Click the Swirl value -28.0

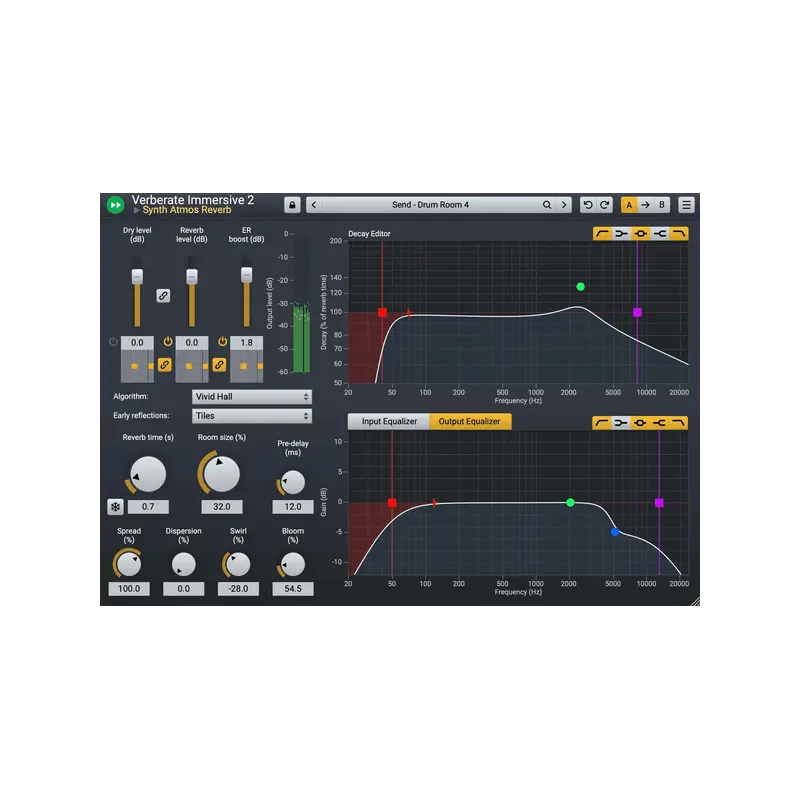[238, 589]
